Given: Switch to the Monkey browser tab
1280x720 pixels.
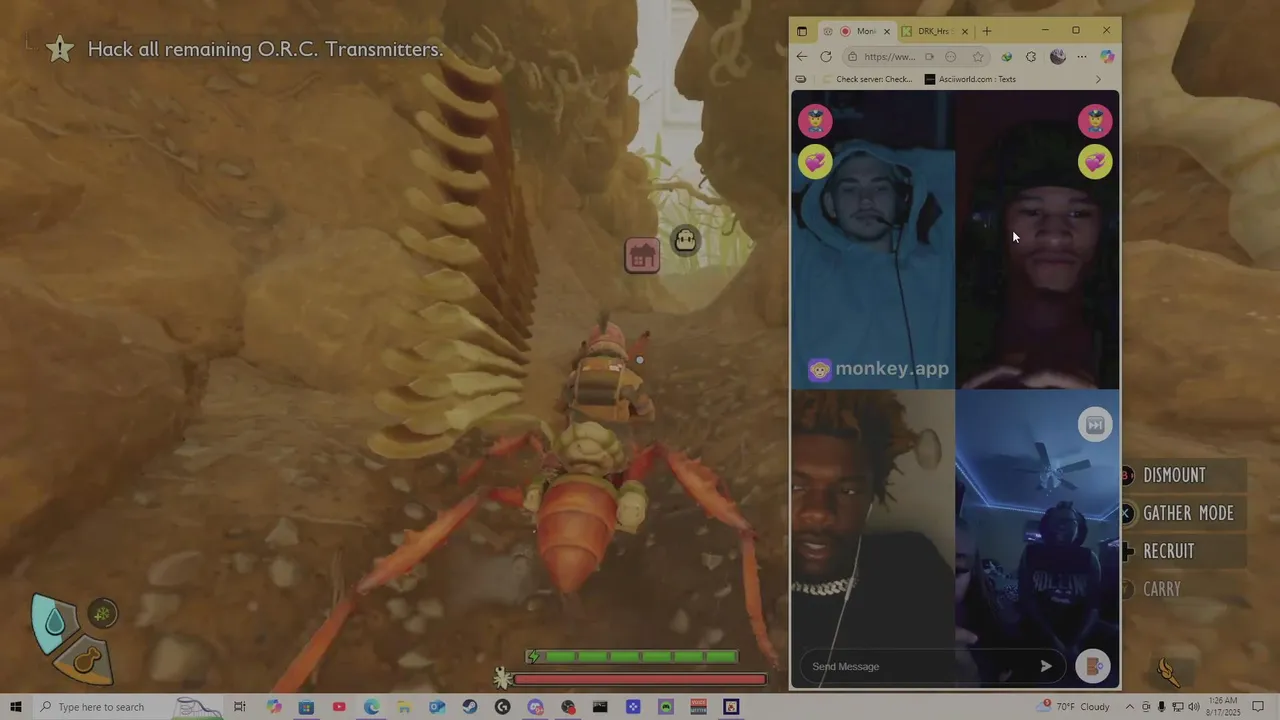Looking at the screenshot, I should (x=858, y=31).
